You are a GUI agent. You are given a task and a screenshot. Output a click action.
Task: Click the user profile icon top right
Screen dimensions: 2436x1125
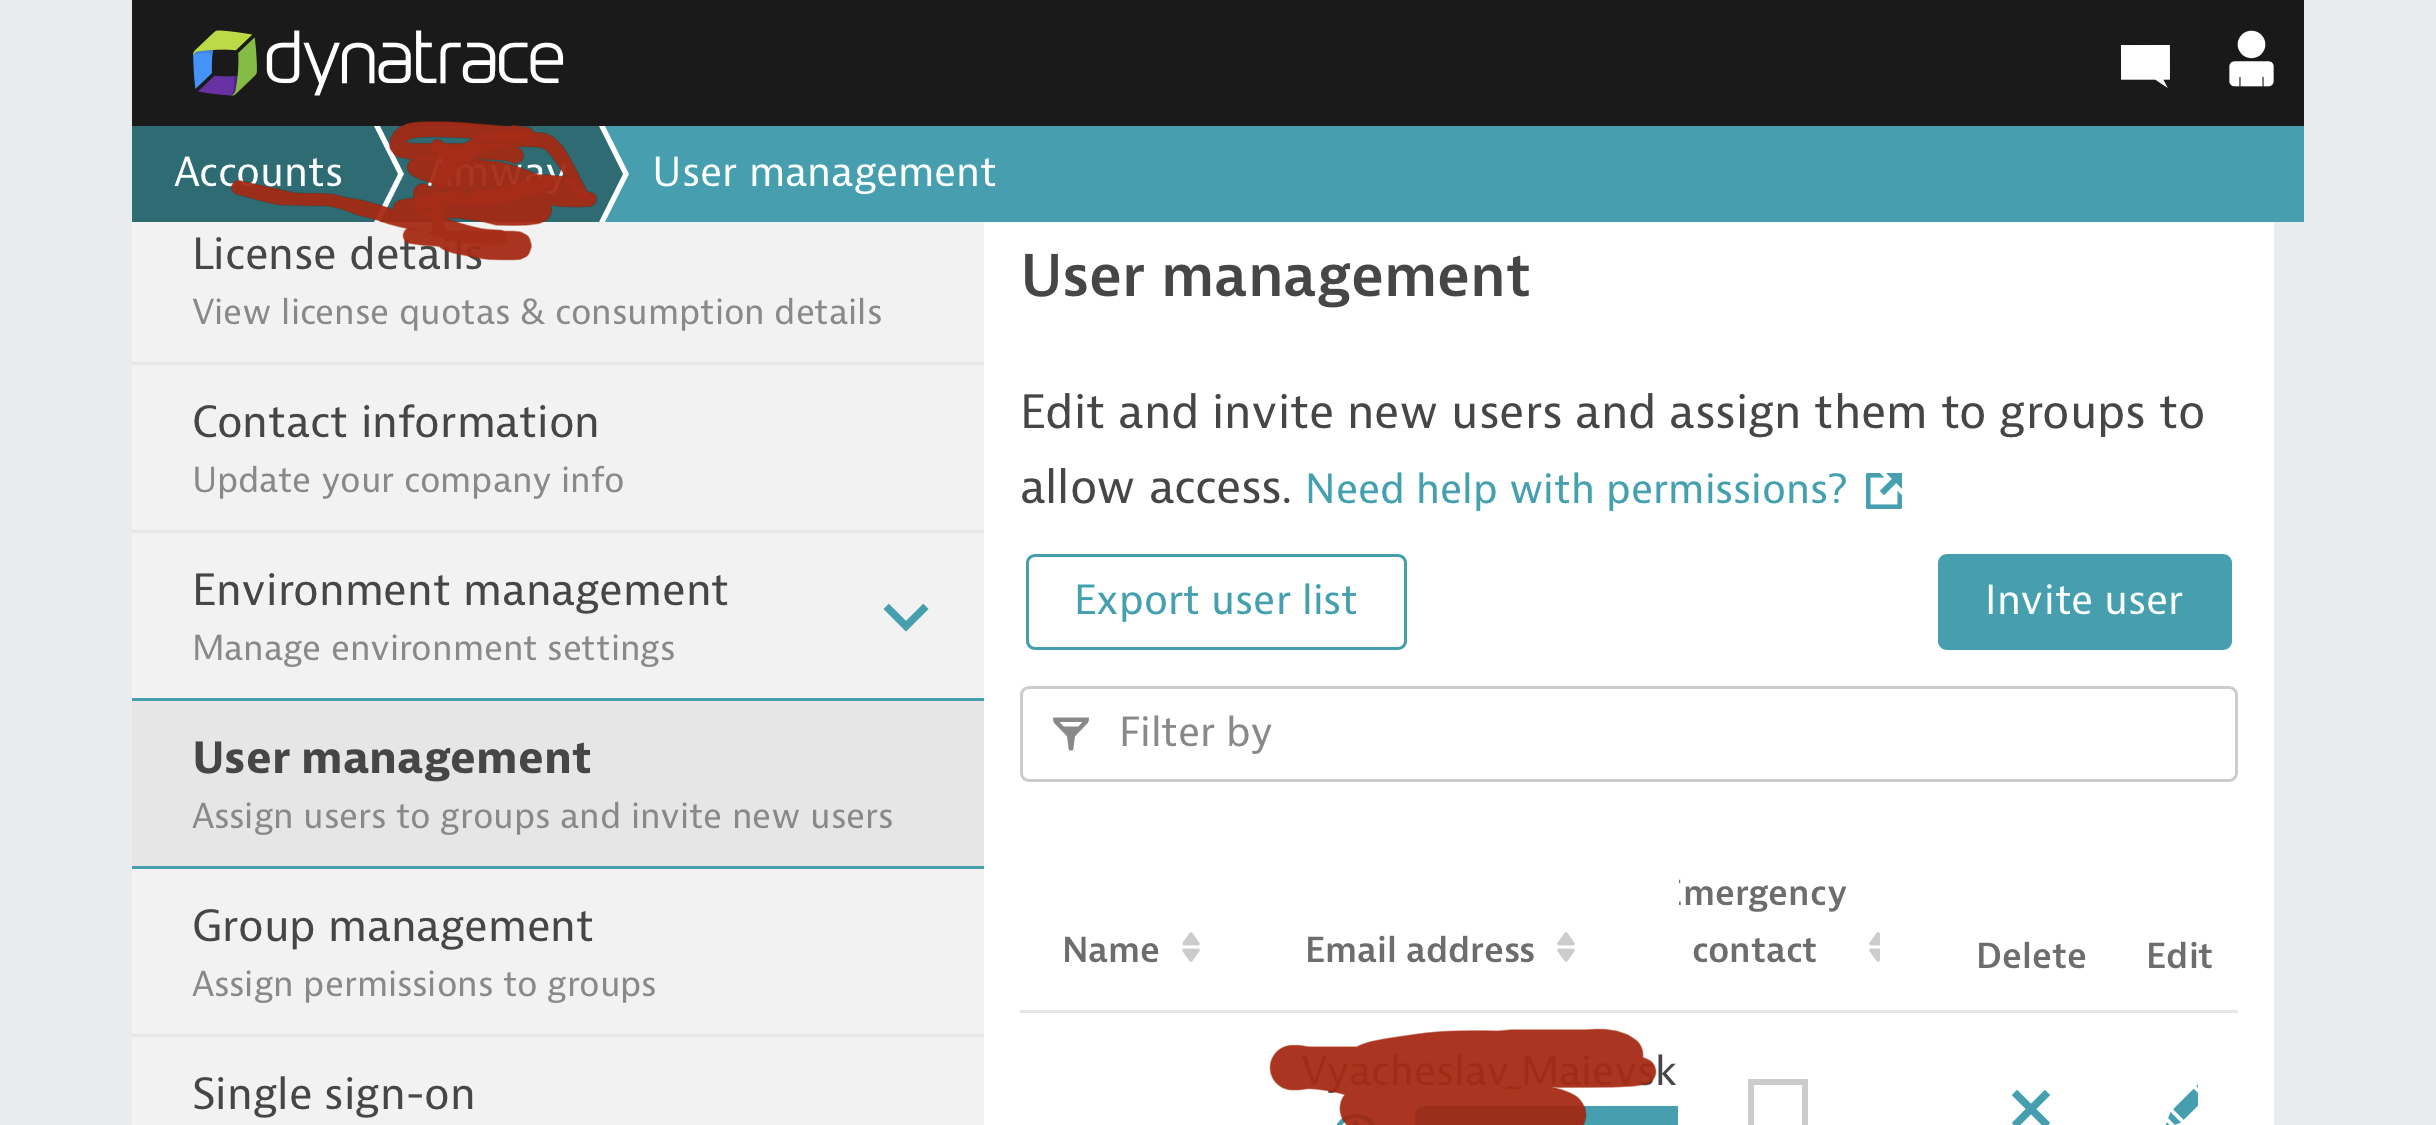tap(2251, 62)
